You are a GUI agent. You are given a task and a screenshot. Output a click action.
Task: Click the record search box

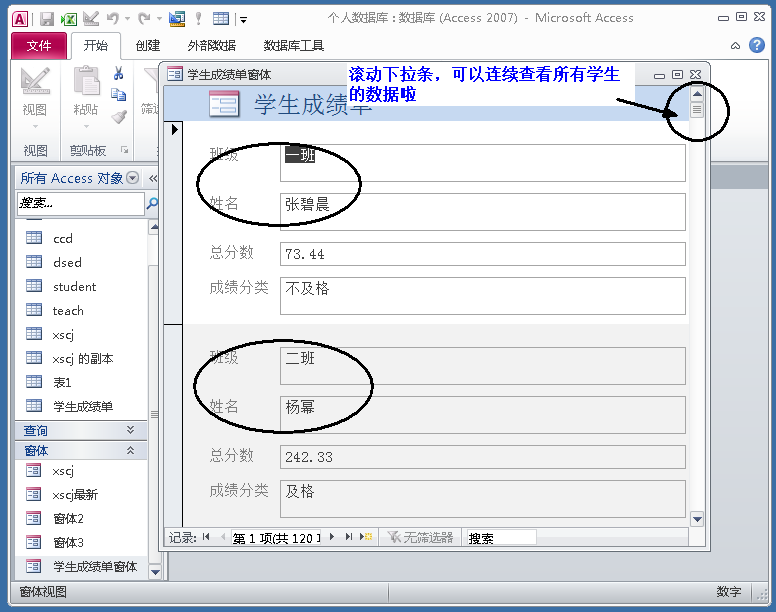point(501,538)
